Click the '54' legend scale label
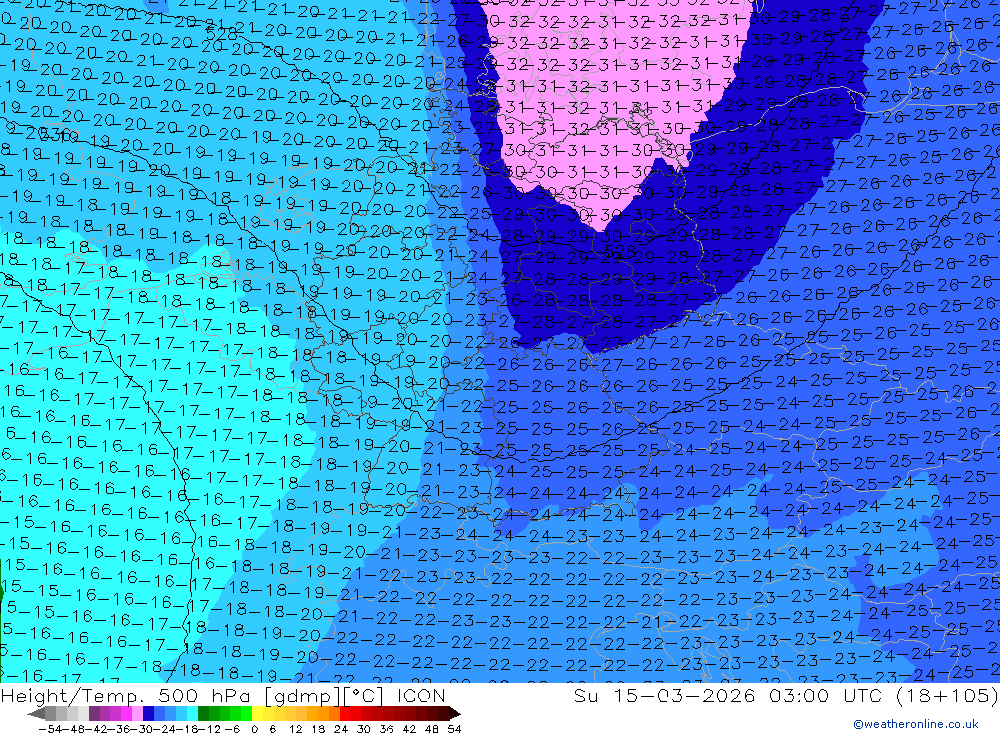This screenshot has width=1000, height=733. 454,729
